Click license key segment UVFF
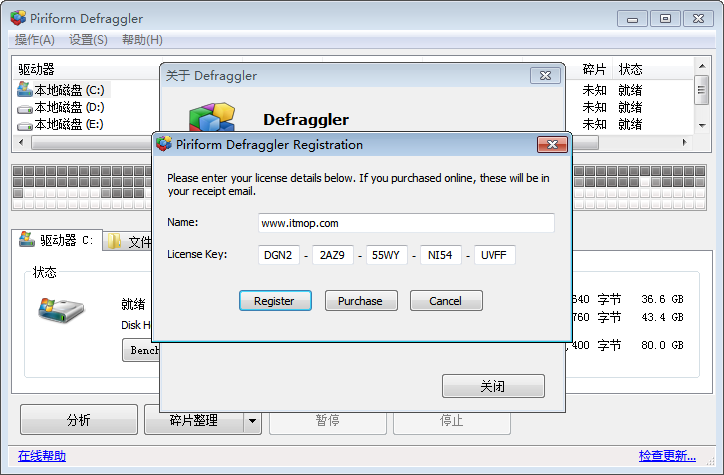 click(x=495, y=255)
